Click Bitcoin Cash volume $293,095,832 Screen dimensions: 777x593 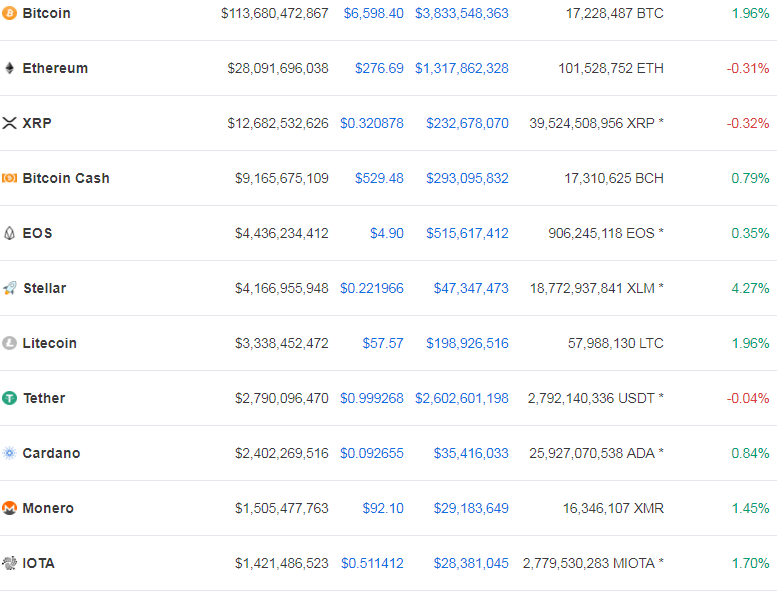(467, 178)
